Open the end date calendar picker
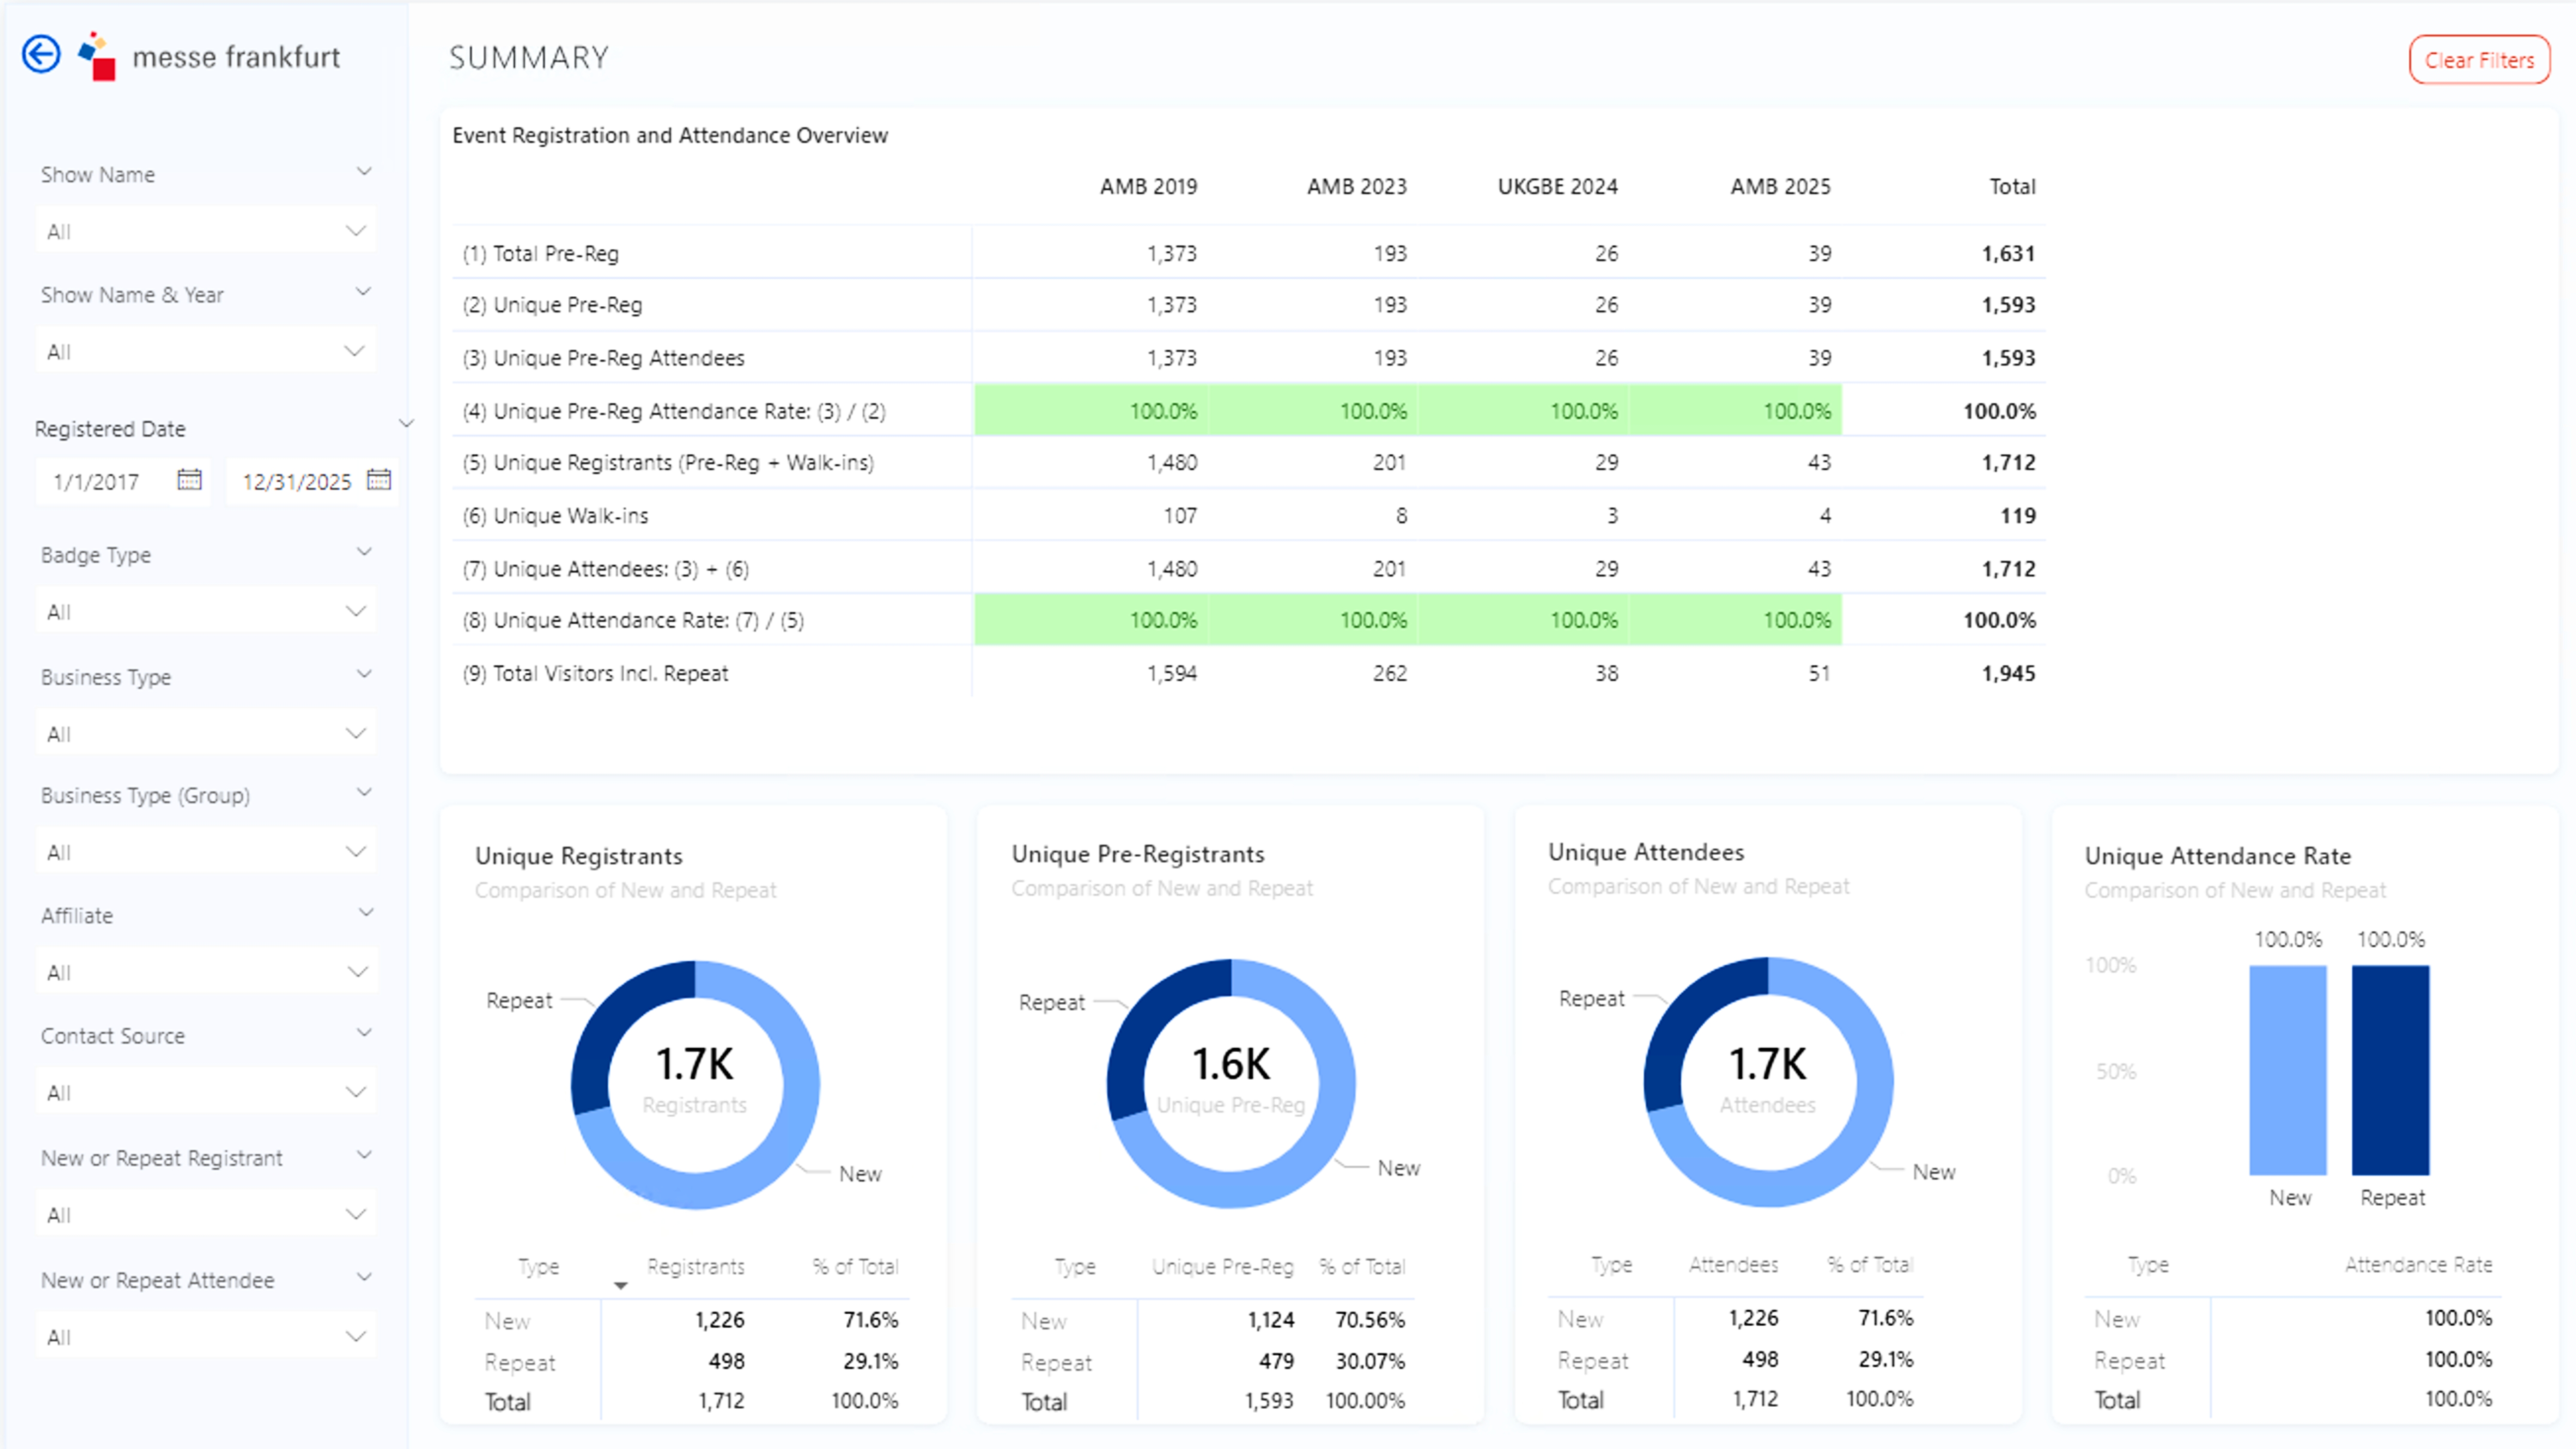This screenshot has height=1449, width=2576. (x=379, y=480)
